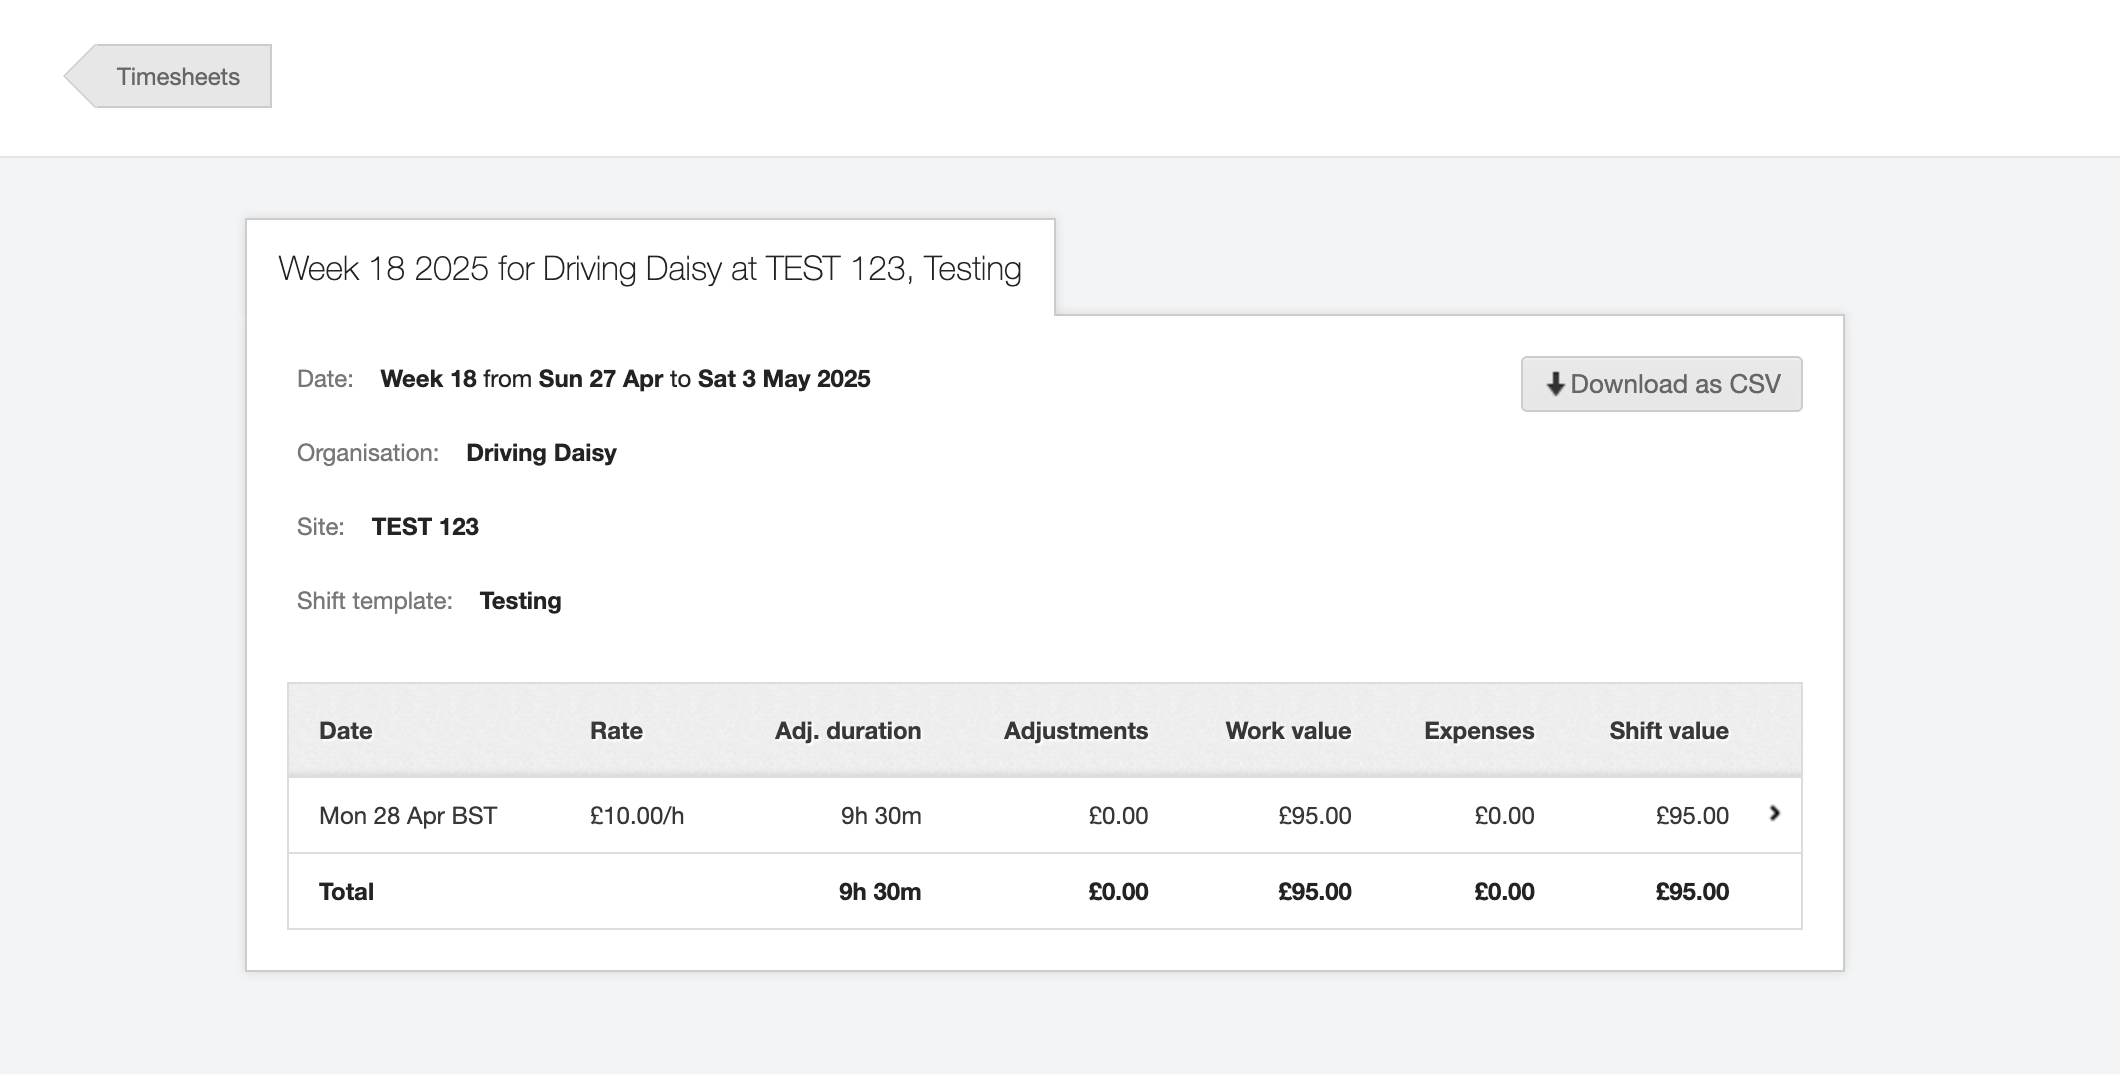Image resolution: width=2120 pixels, height=1074 pixels.
Task: Click the 9h 30m duration in shift row
Action: pos(880,816)
